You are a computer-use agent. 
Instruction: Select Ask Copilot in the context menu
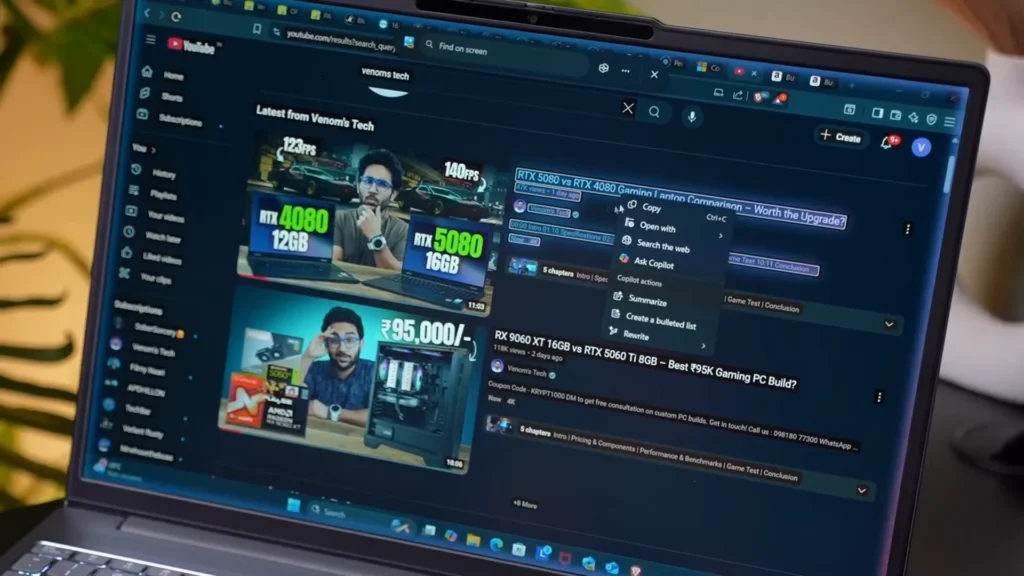pyautogui.click(x=654, y=264)
